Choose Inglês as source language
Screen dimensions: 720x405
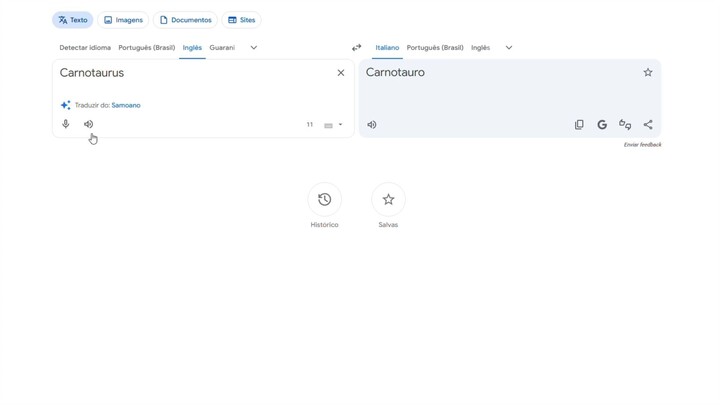point(192,47)
